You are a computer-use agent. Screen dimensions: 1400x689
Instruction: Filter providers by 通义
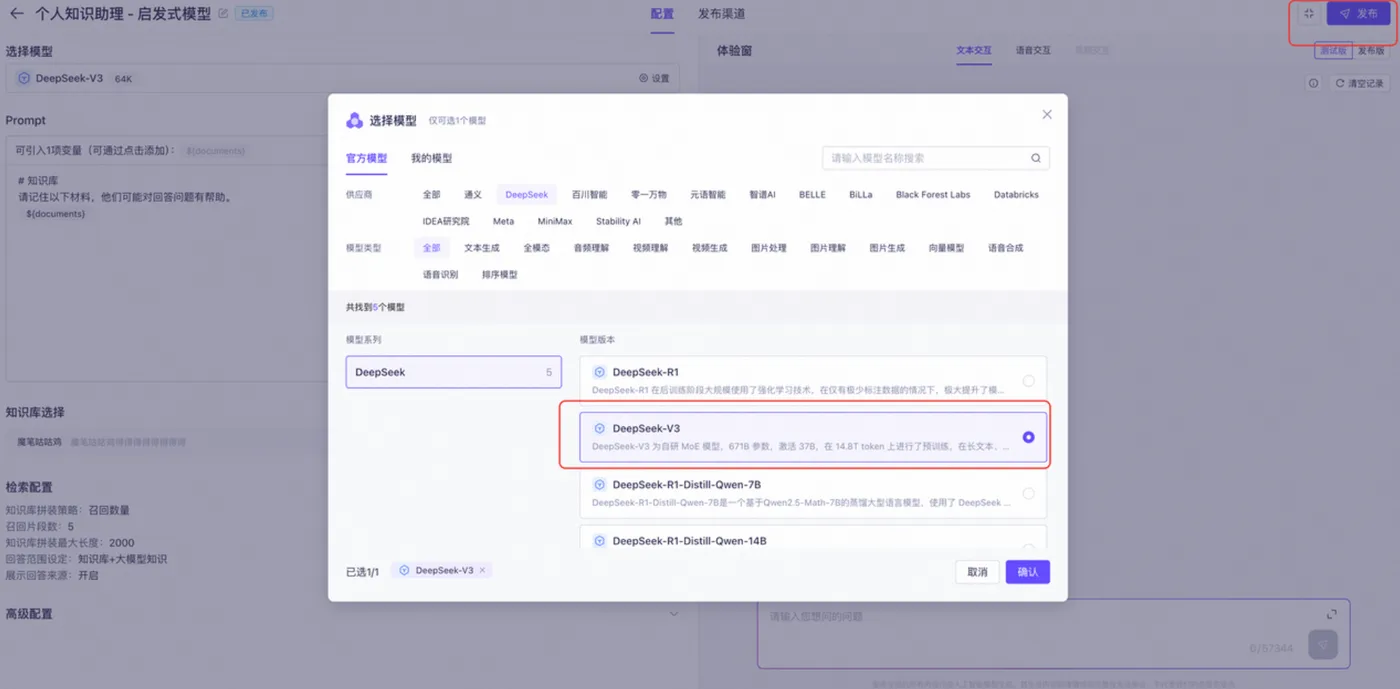click(x=473, y=194)
